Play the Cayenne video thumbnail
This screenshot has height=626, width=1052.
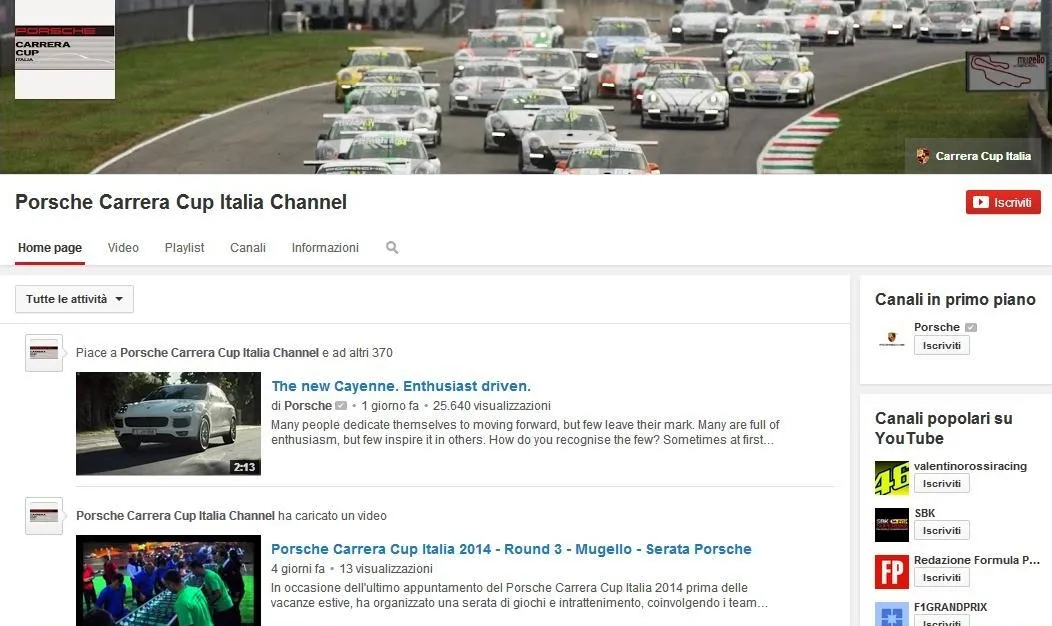168,423
